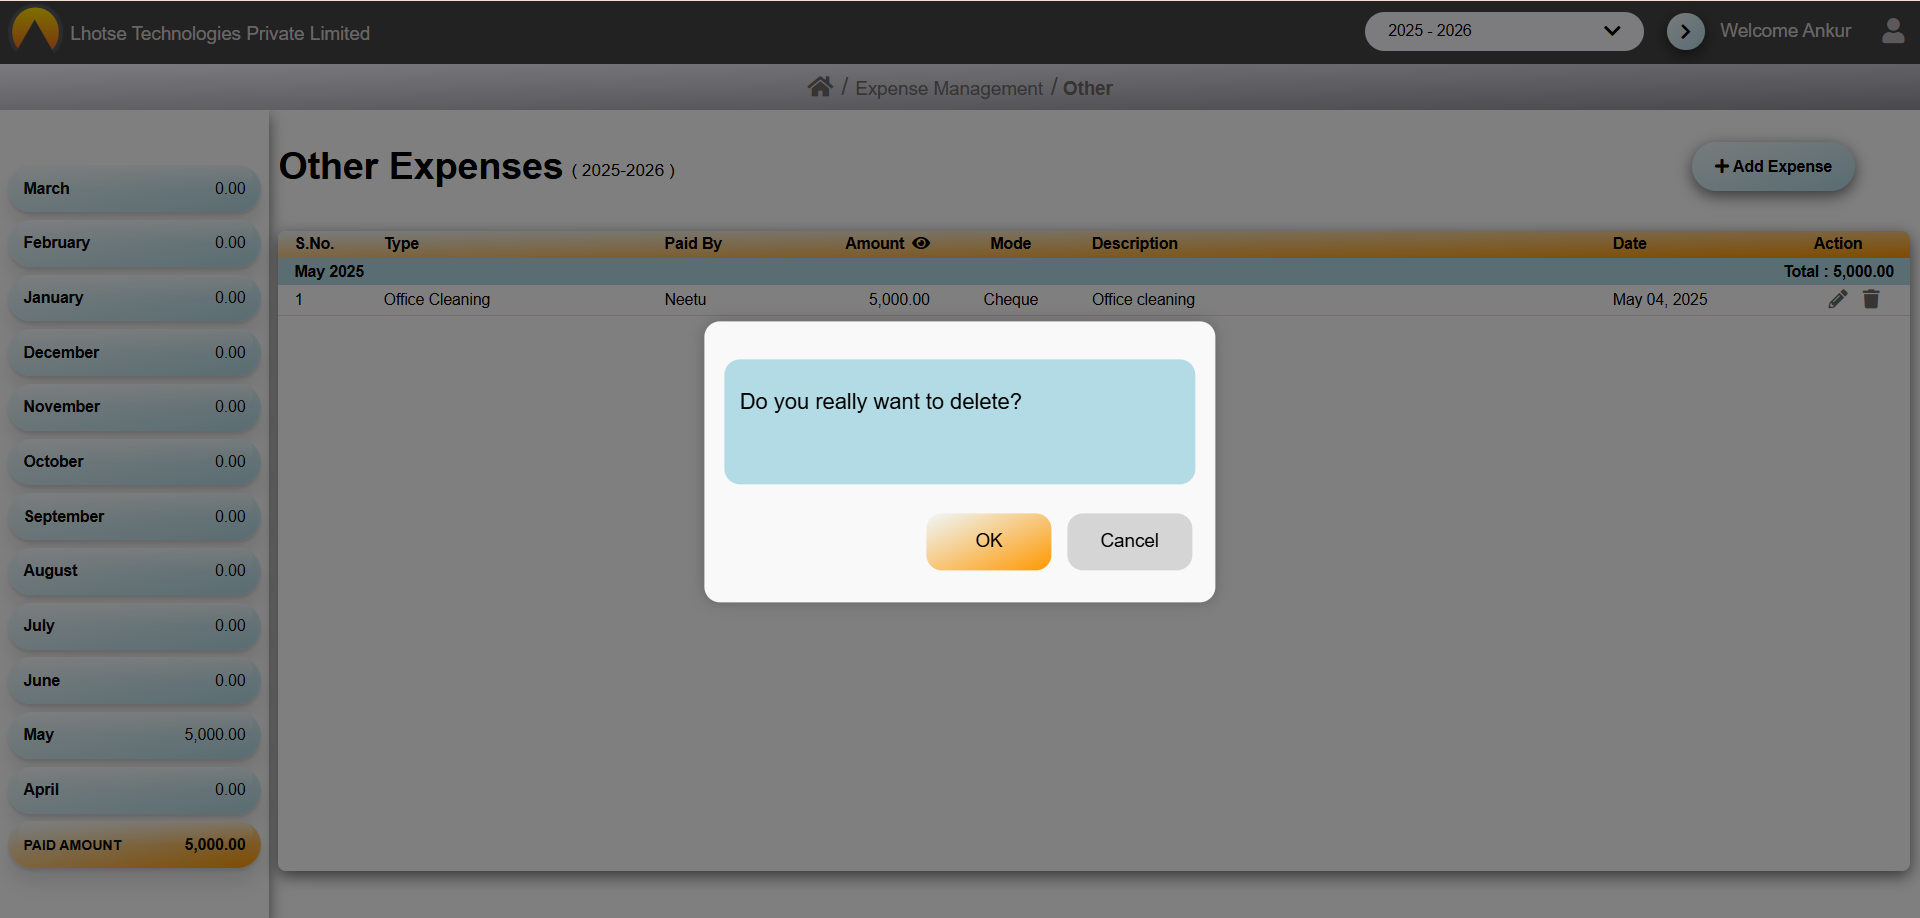Click the Lhotse company logo
This screenshot has width=1920, height=918.
click(35, 30)
